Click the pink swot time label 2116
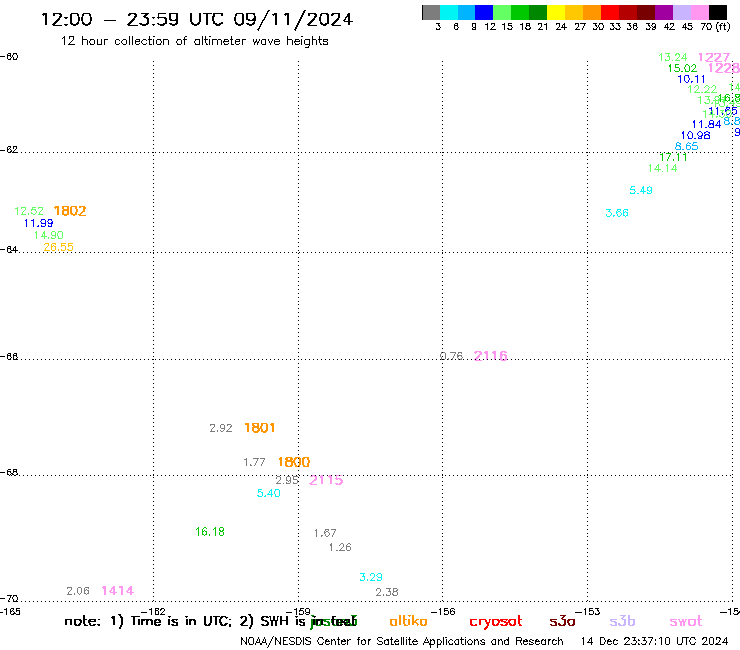 click(x=490, y=356)
